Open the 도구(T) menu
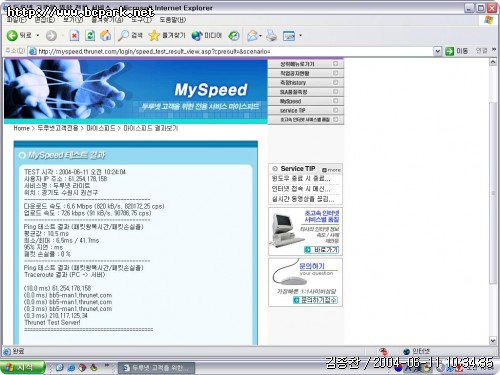The height and width of the screenshot is (375, 500). [141, 20]
